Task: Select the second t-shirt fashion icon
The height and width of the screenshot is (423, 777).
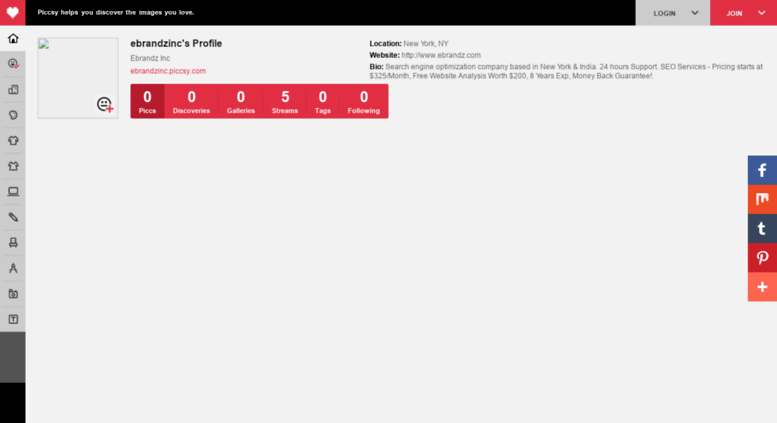Action: 13,166
